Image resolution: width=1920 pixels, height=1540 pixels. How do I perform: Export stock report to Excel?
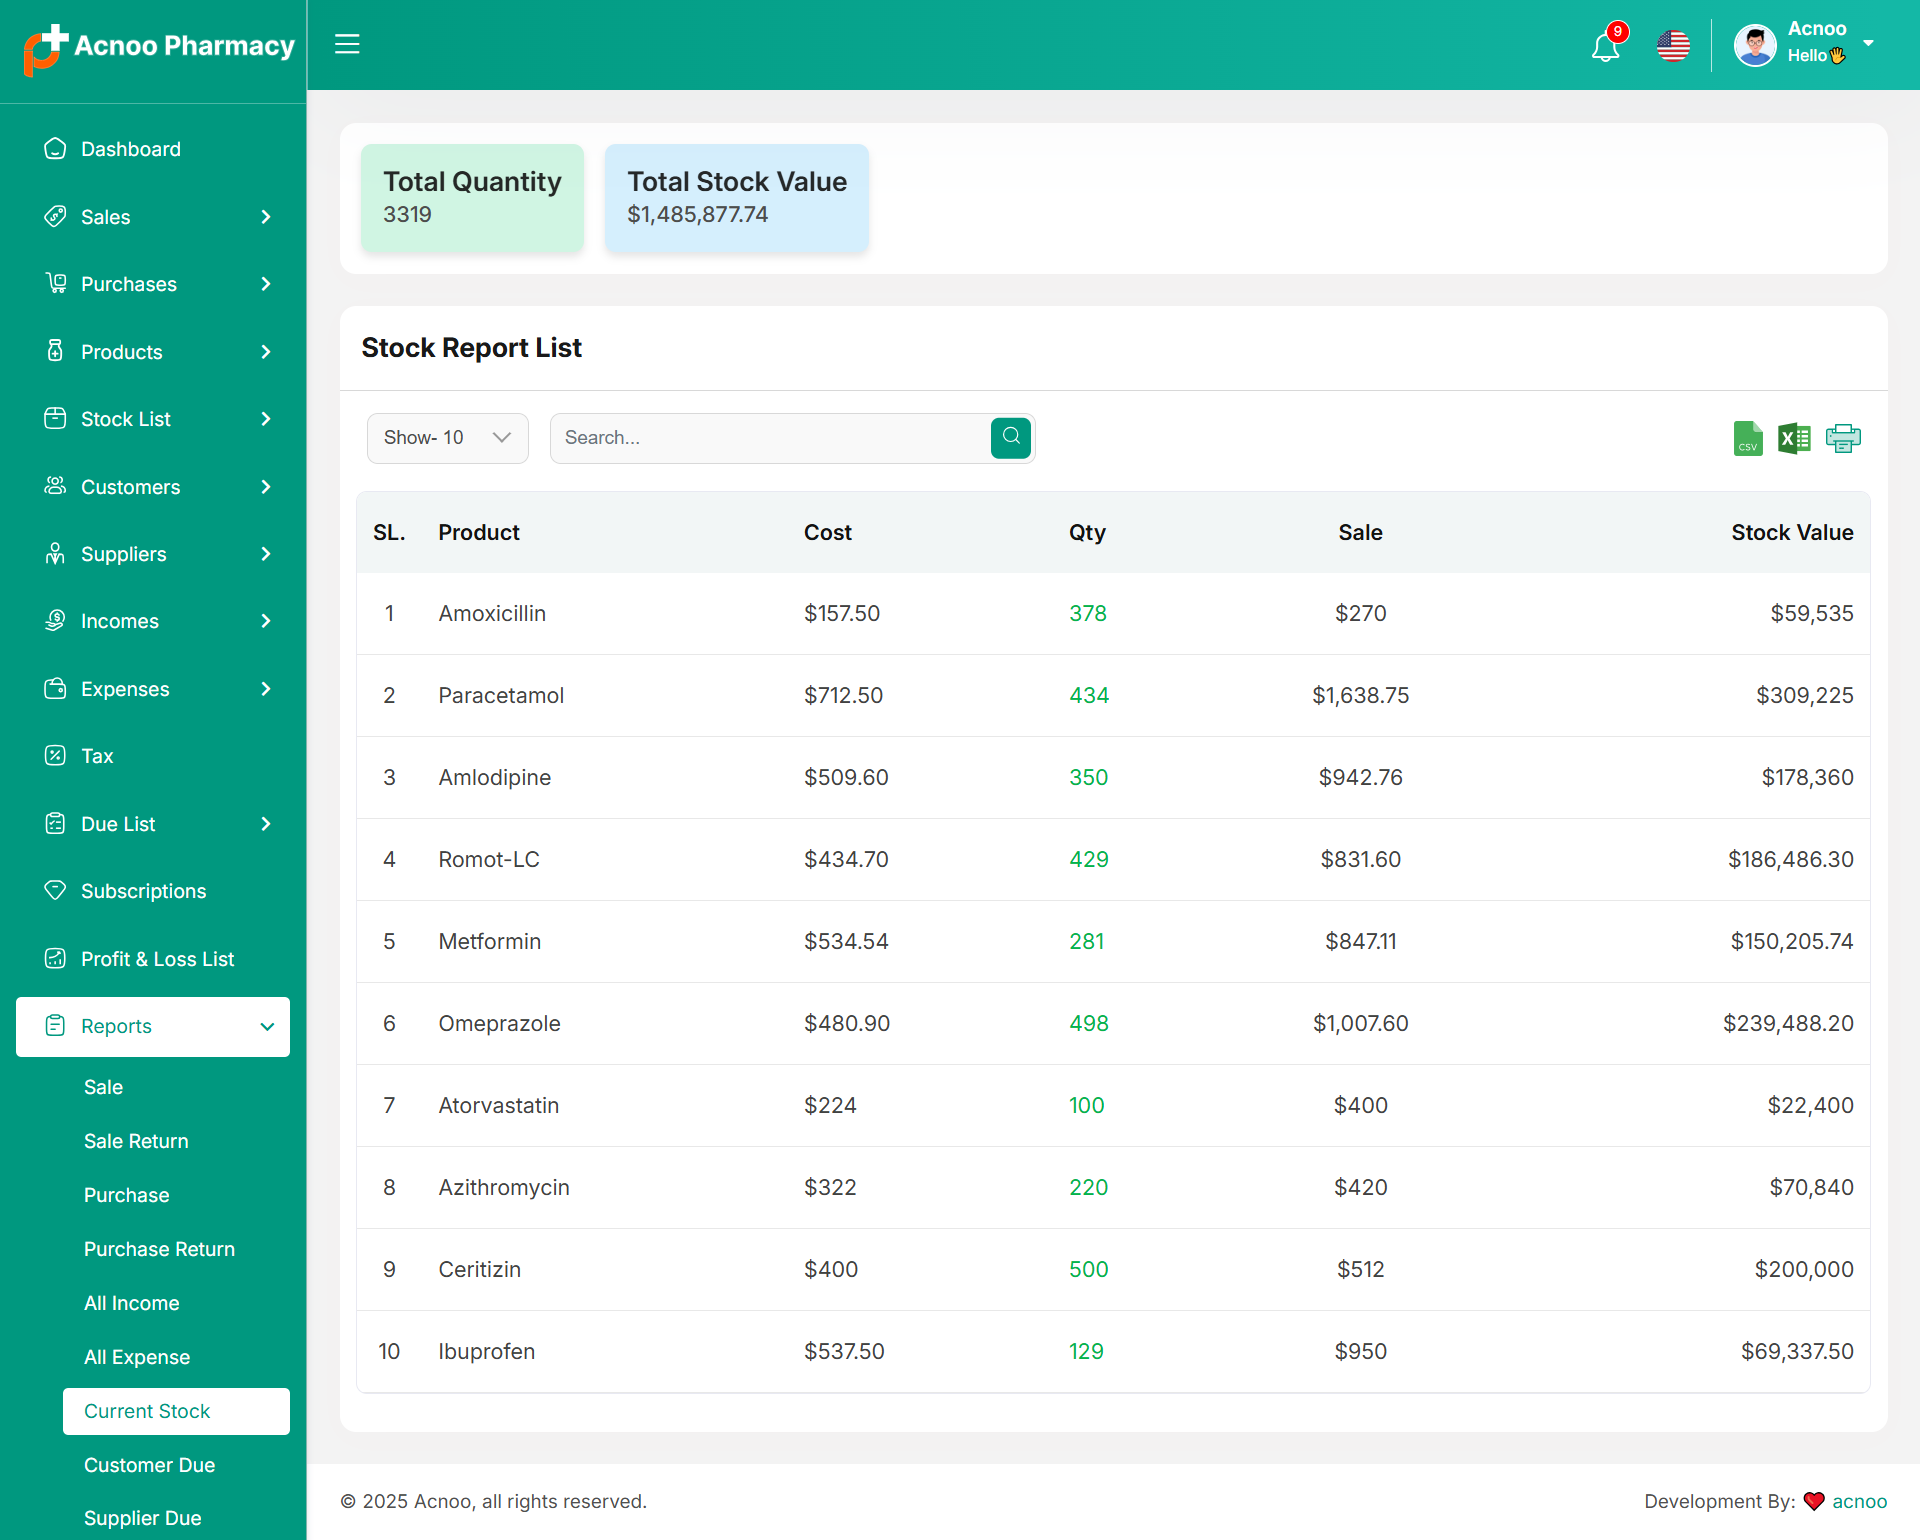pyautogui.click(x=1794, y=438)
